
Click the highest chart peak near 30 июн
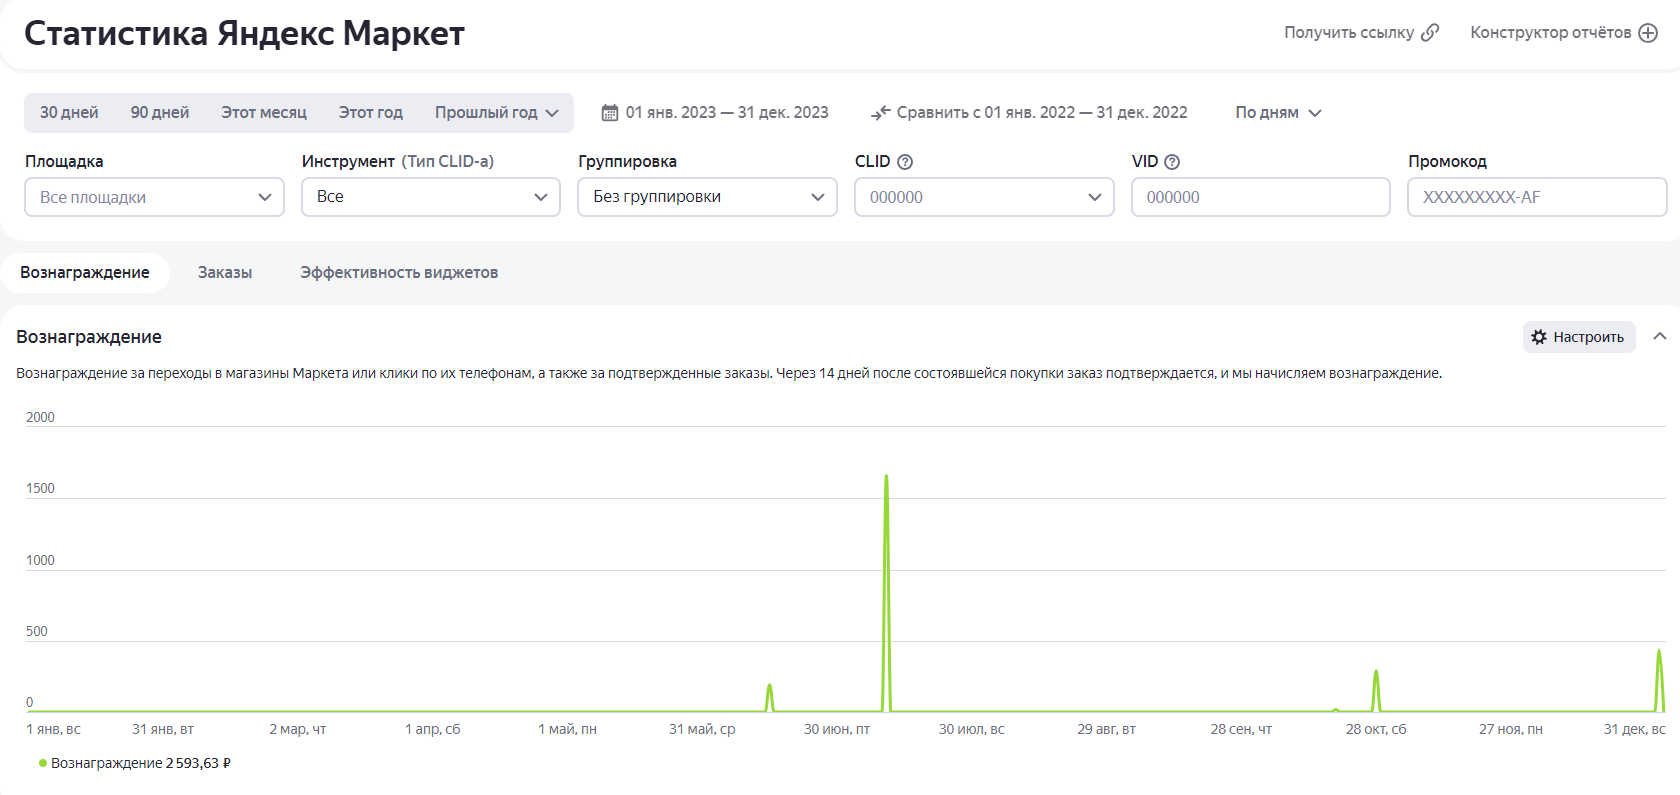click(x=886, y=476)
